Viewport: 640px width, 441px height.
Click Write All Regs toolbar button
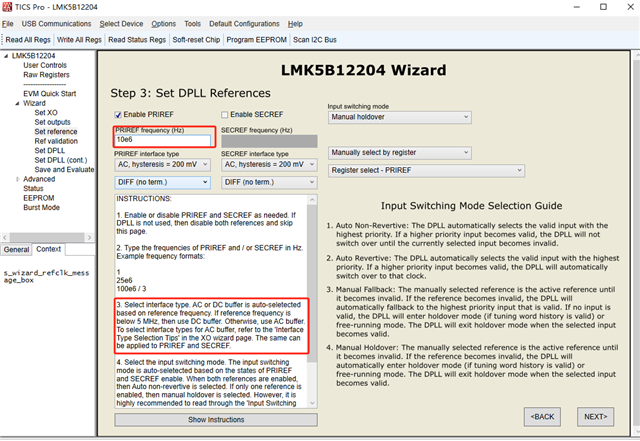tap(79, 40)
